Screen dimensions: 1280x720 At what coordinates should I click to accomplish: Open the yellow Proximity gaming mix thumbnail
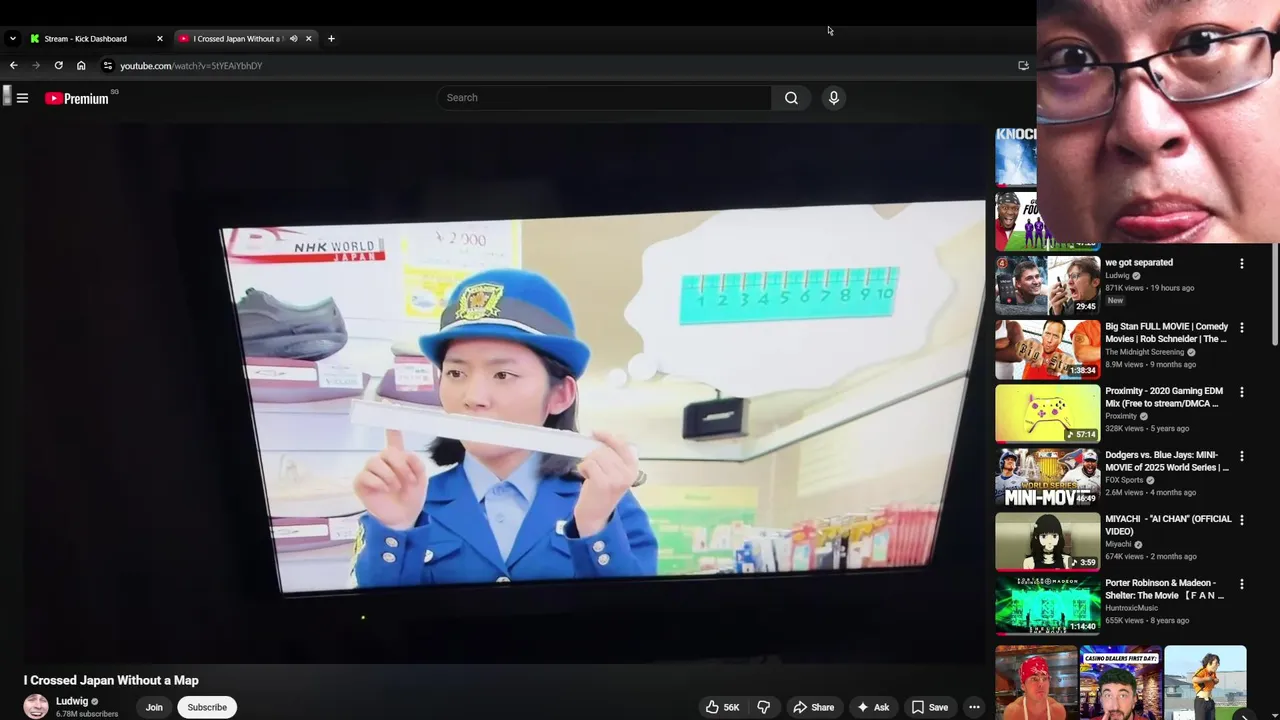click(1047, 413)
